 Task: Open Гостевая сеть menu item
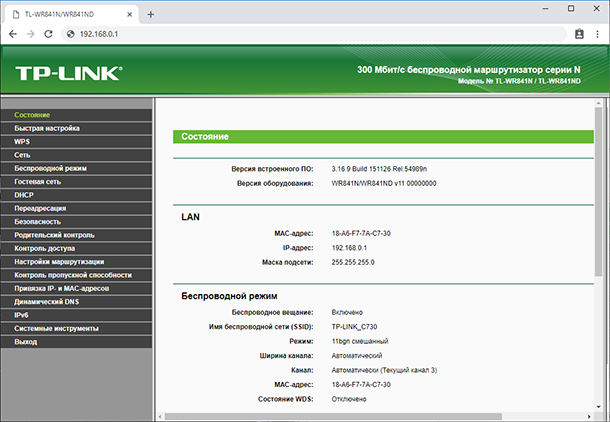[x=77, y=182]
